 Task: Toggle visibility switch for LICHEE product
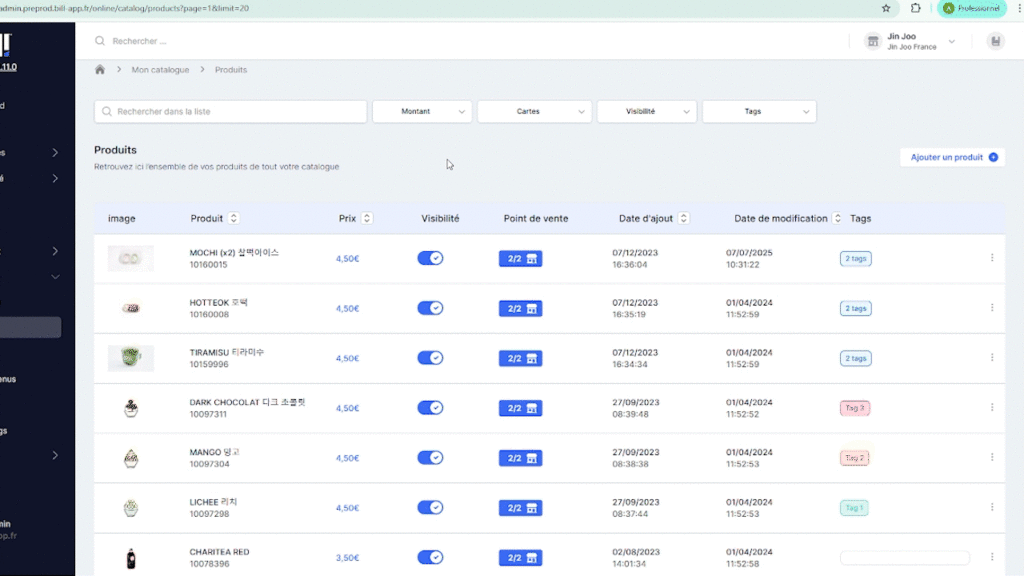(x=430, y=508)
